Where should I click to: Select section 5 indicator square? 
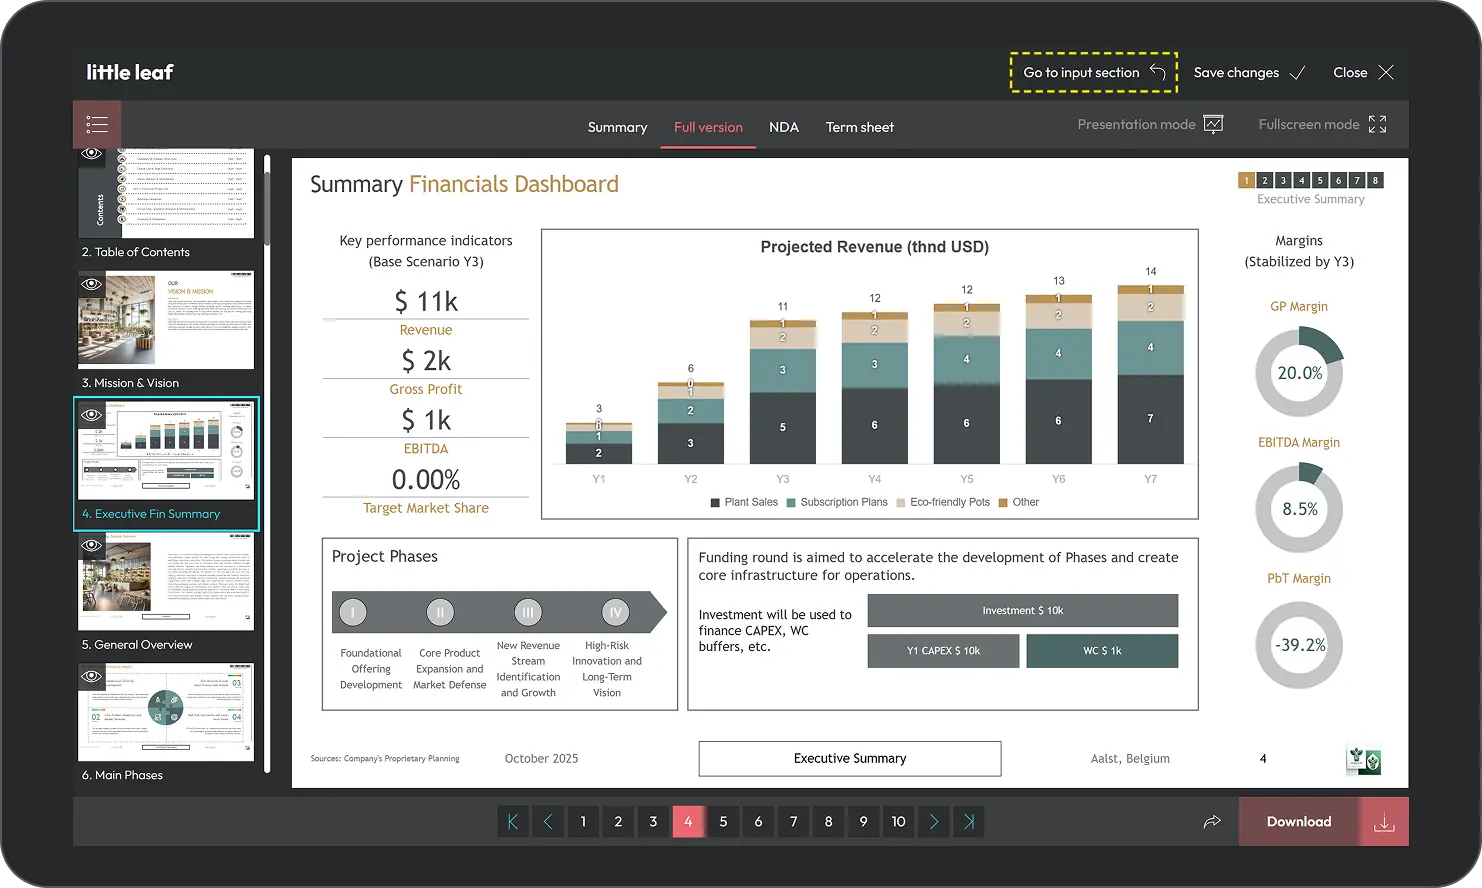click(1320, 181)
